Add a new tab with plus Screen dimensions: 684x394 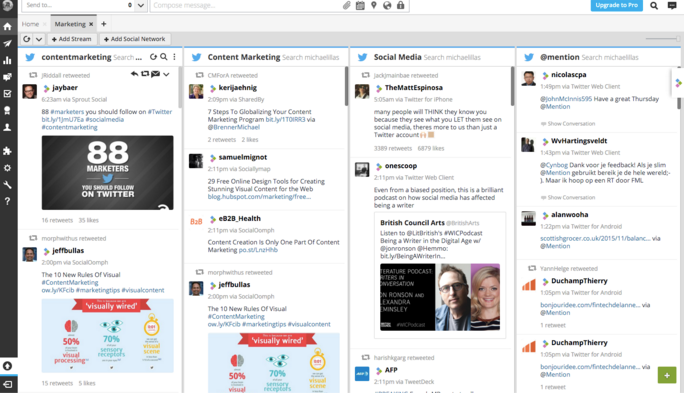(103, 24)
